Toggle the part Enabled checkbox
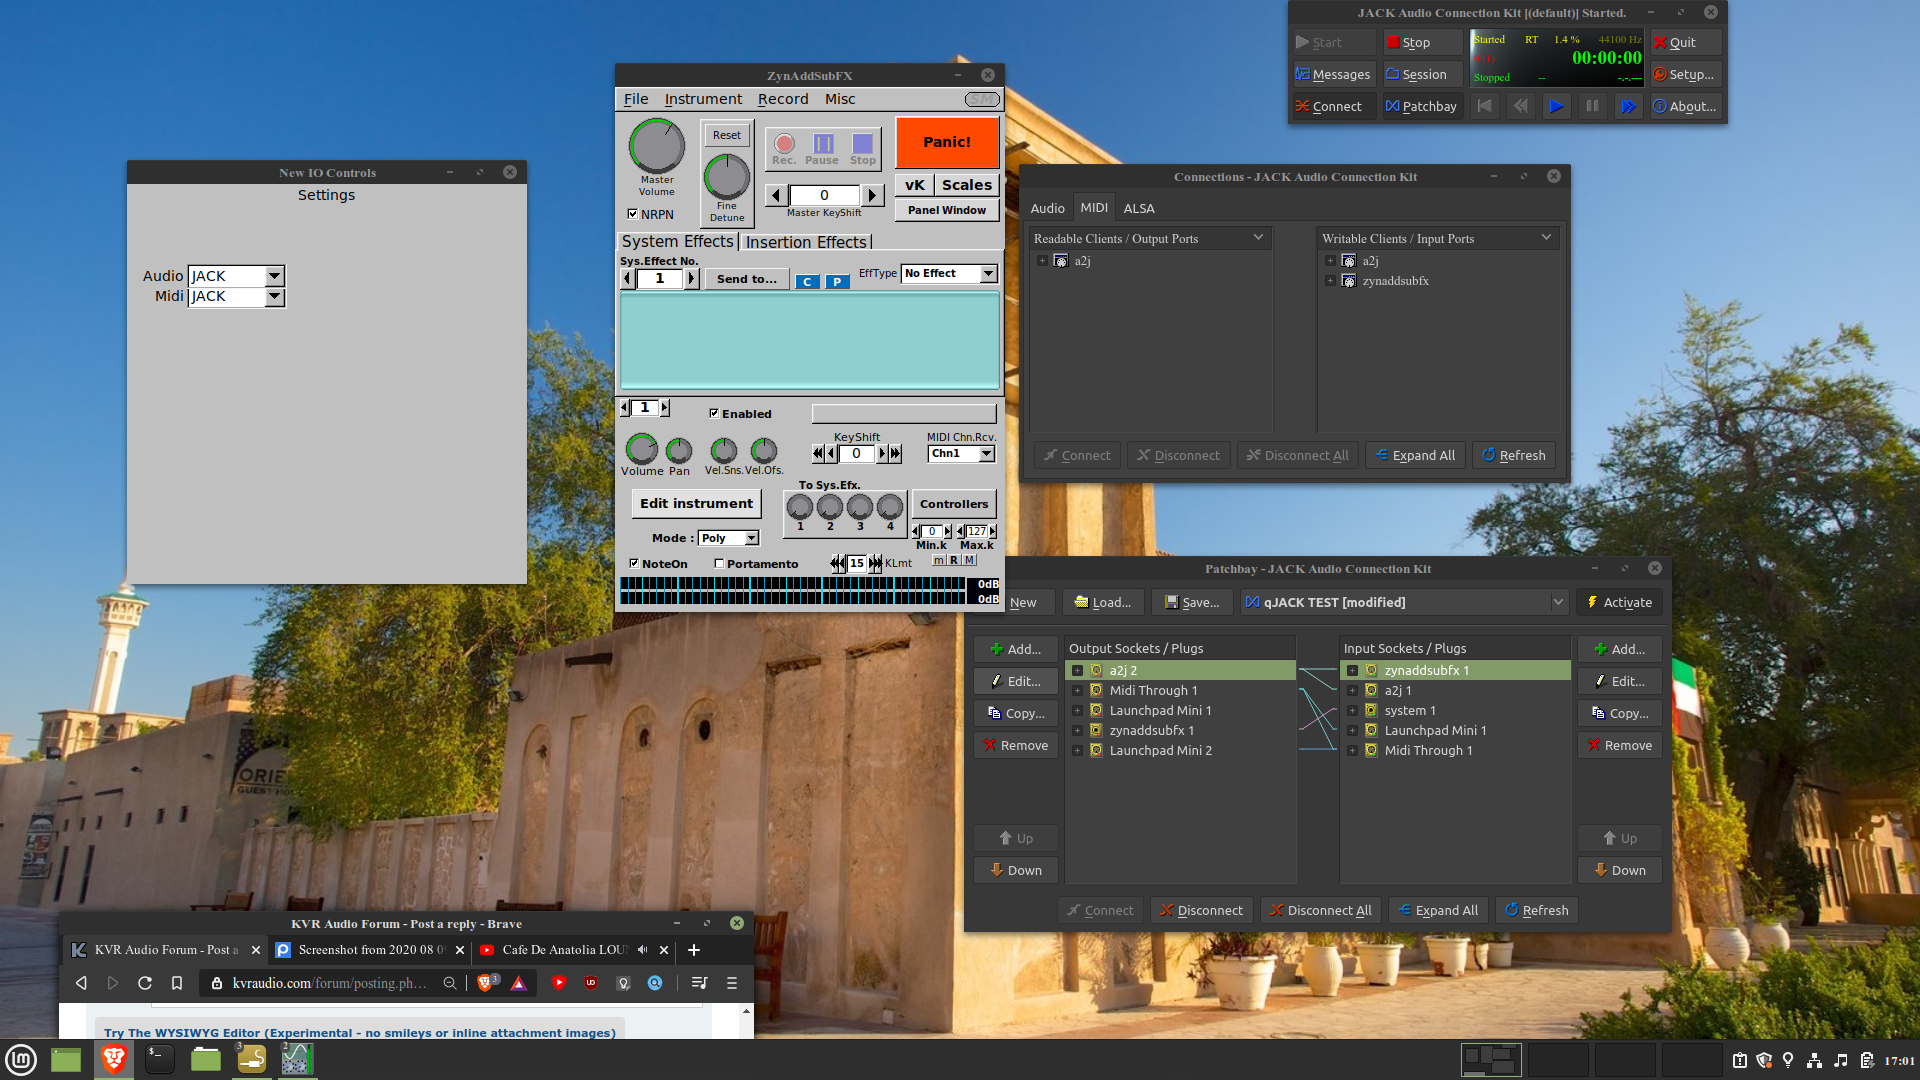Screen dimensions: 1920x1080 [714, 413]
